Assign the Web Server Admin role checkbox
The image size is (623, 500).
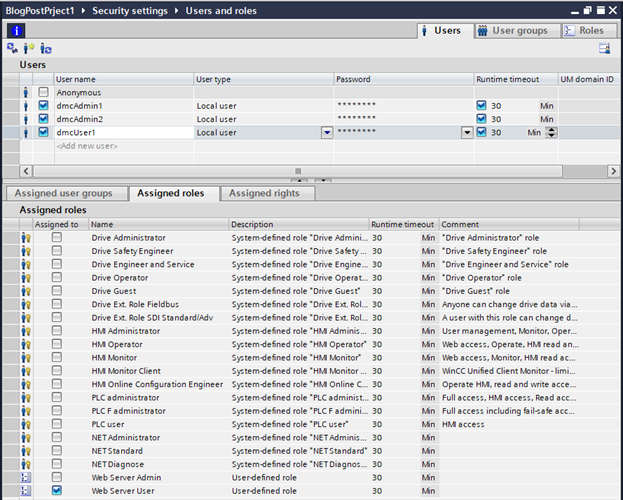click(x=57, y=477)
